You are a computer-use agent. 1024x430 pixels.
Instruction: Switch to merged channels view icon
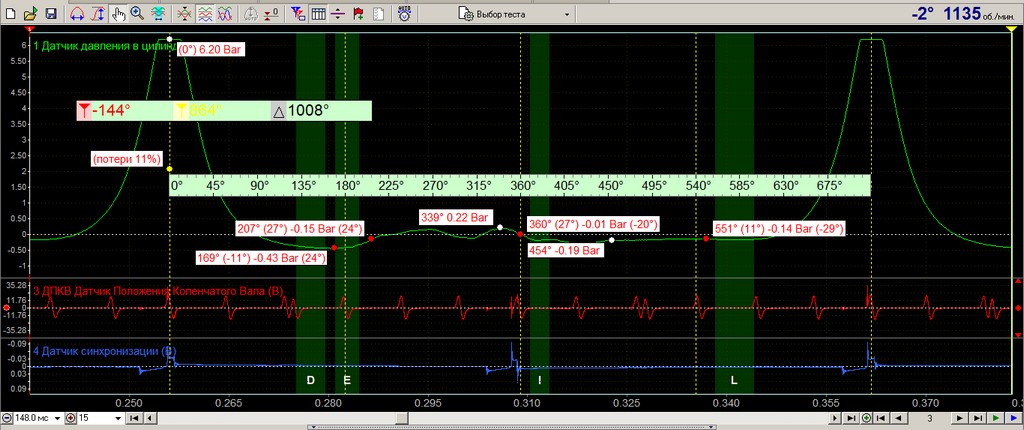[x=185, y=13]
